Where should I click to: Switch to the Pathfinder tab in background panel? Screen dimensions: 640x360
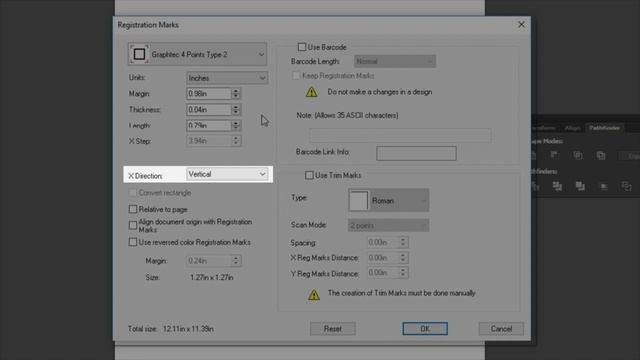coord(604,128)
